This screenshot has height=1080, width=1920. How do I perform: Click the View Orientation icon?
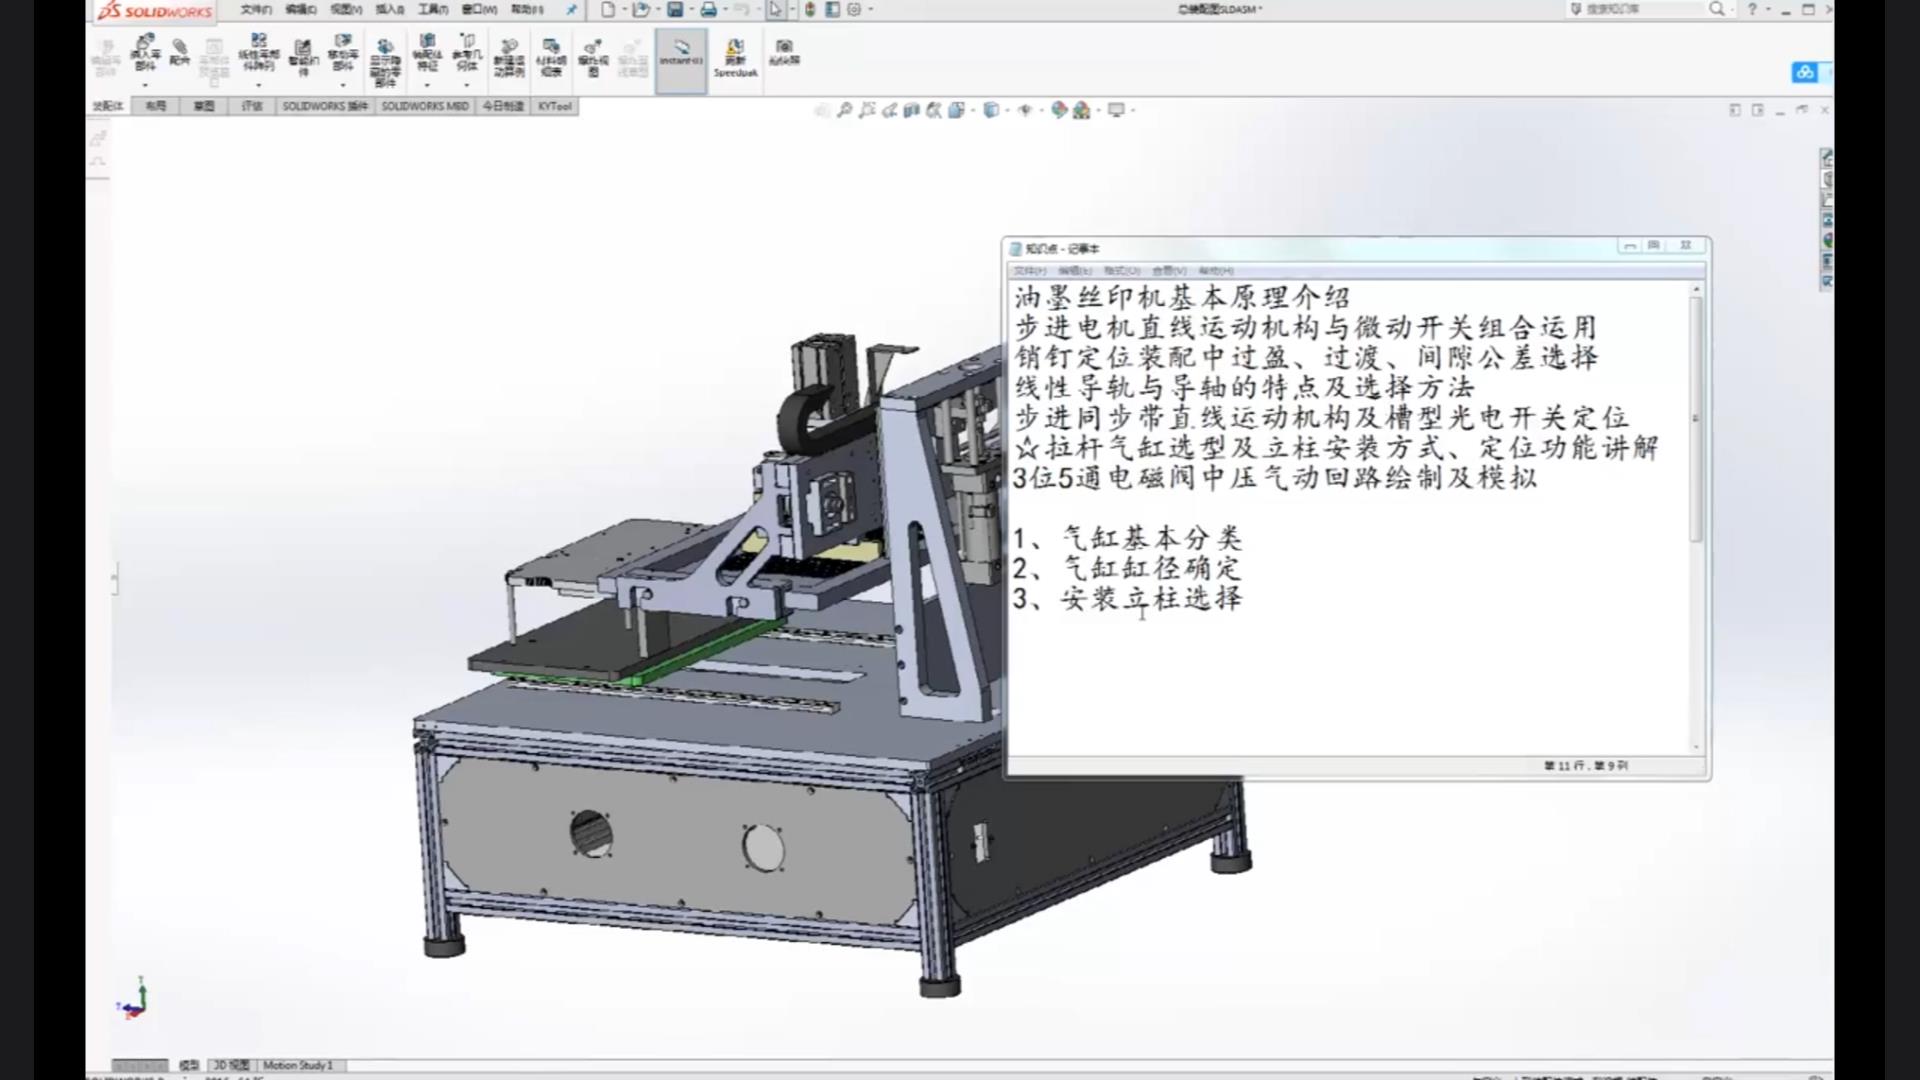pos(956,110)
